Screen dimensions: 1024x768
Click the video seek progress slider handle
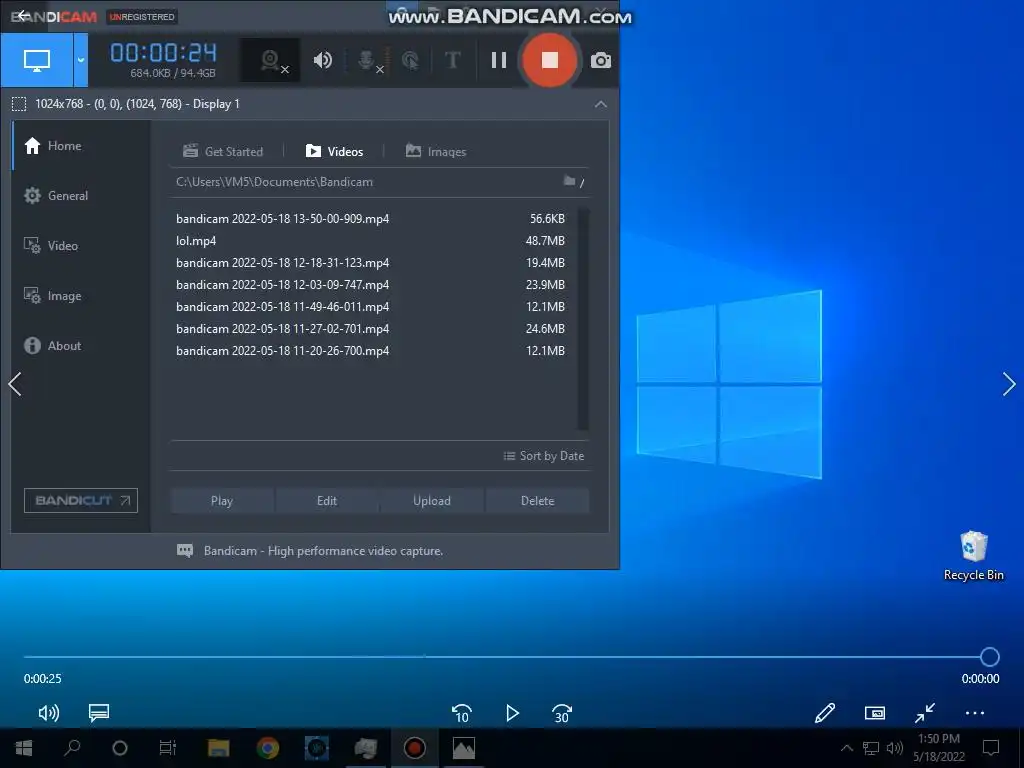[x=989, y=656]
